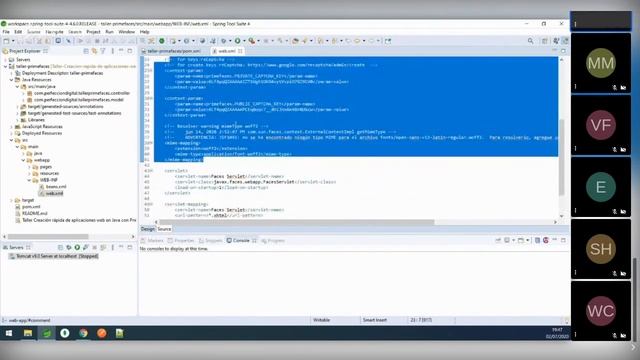Select the pages folder
The width and height of the screenshot is (640, 360).
42,167
